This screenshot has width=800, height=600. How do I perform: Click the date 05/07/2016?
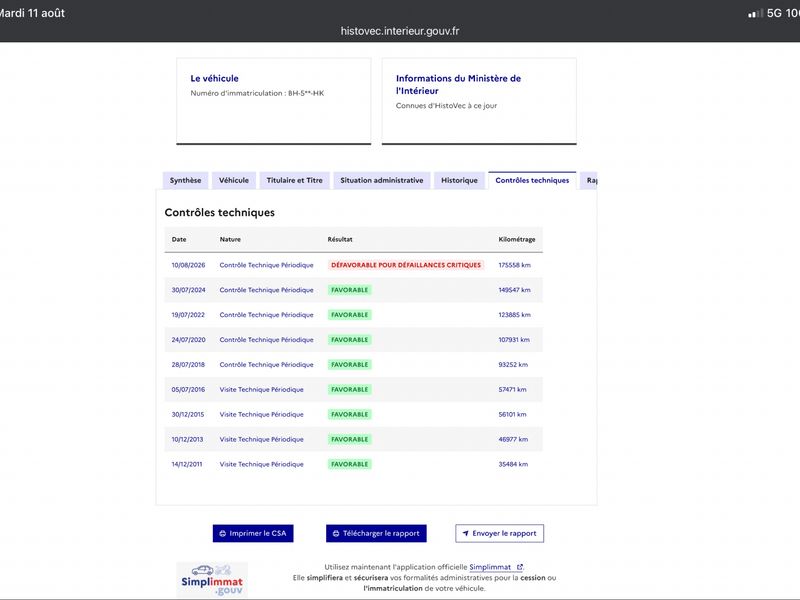(x=188, y=389)
